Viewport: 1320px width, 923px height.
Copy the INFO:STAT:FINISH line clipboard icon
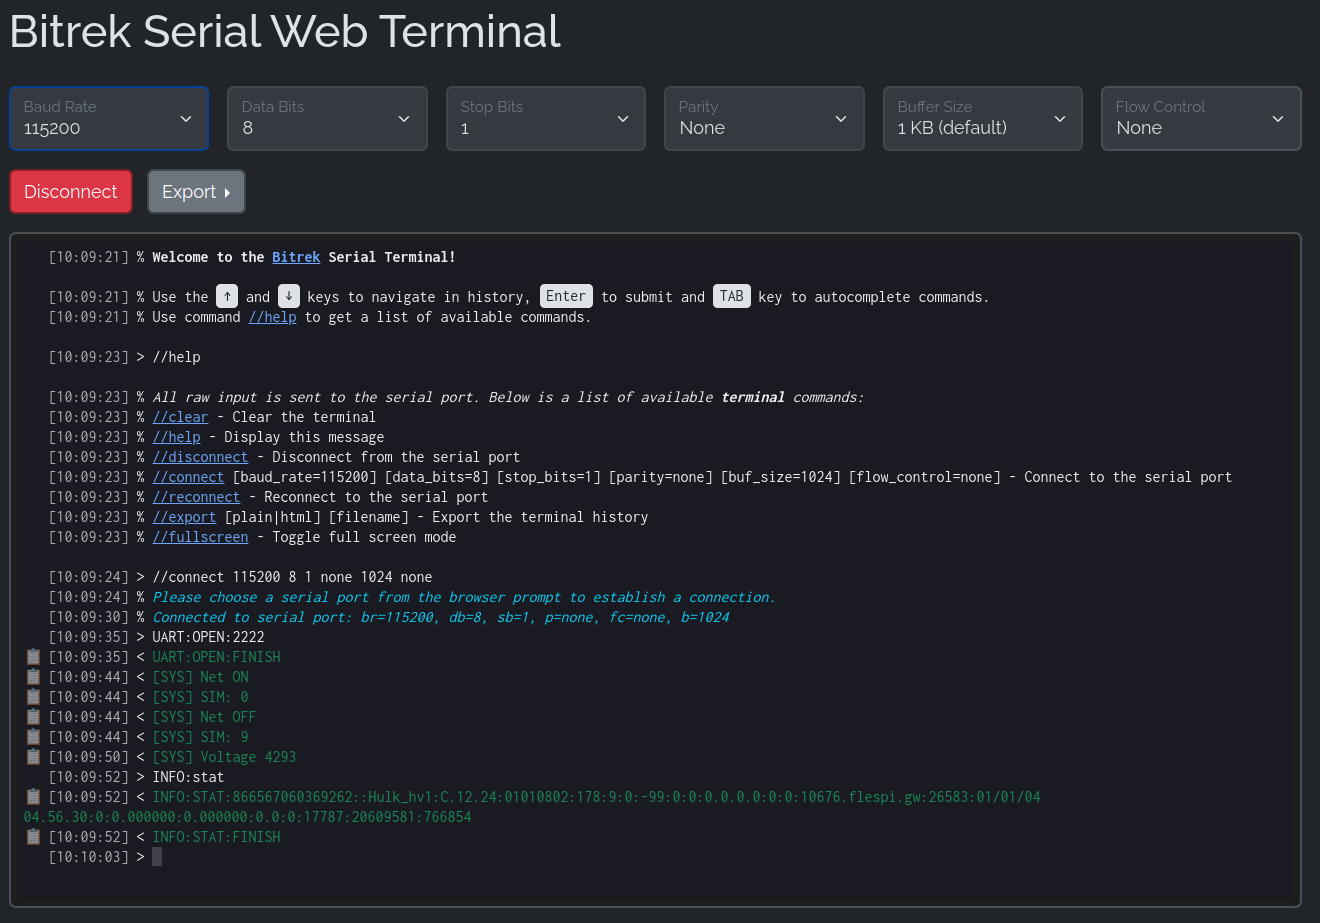(33, 837)
